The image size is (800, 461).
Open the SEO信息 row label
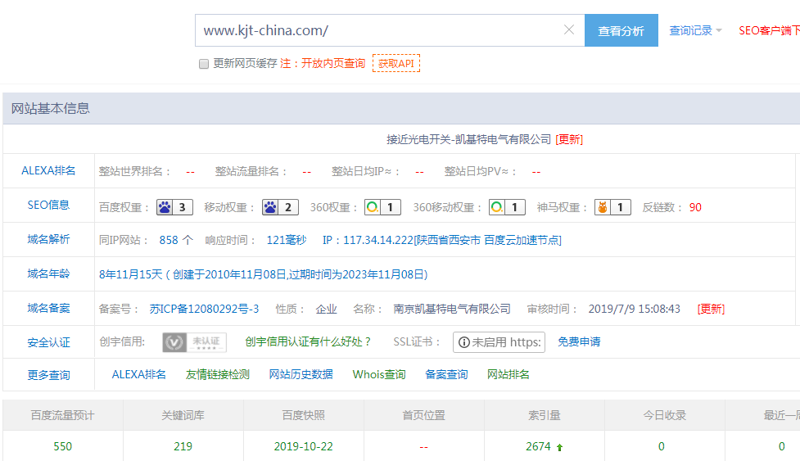tap(48, 205)
